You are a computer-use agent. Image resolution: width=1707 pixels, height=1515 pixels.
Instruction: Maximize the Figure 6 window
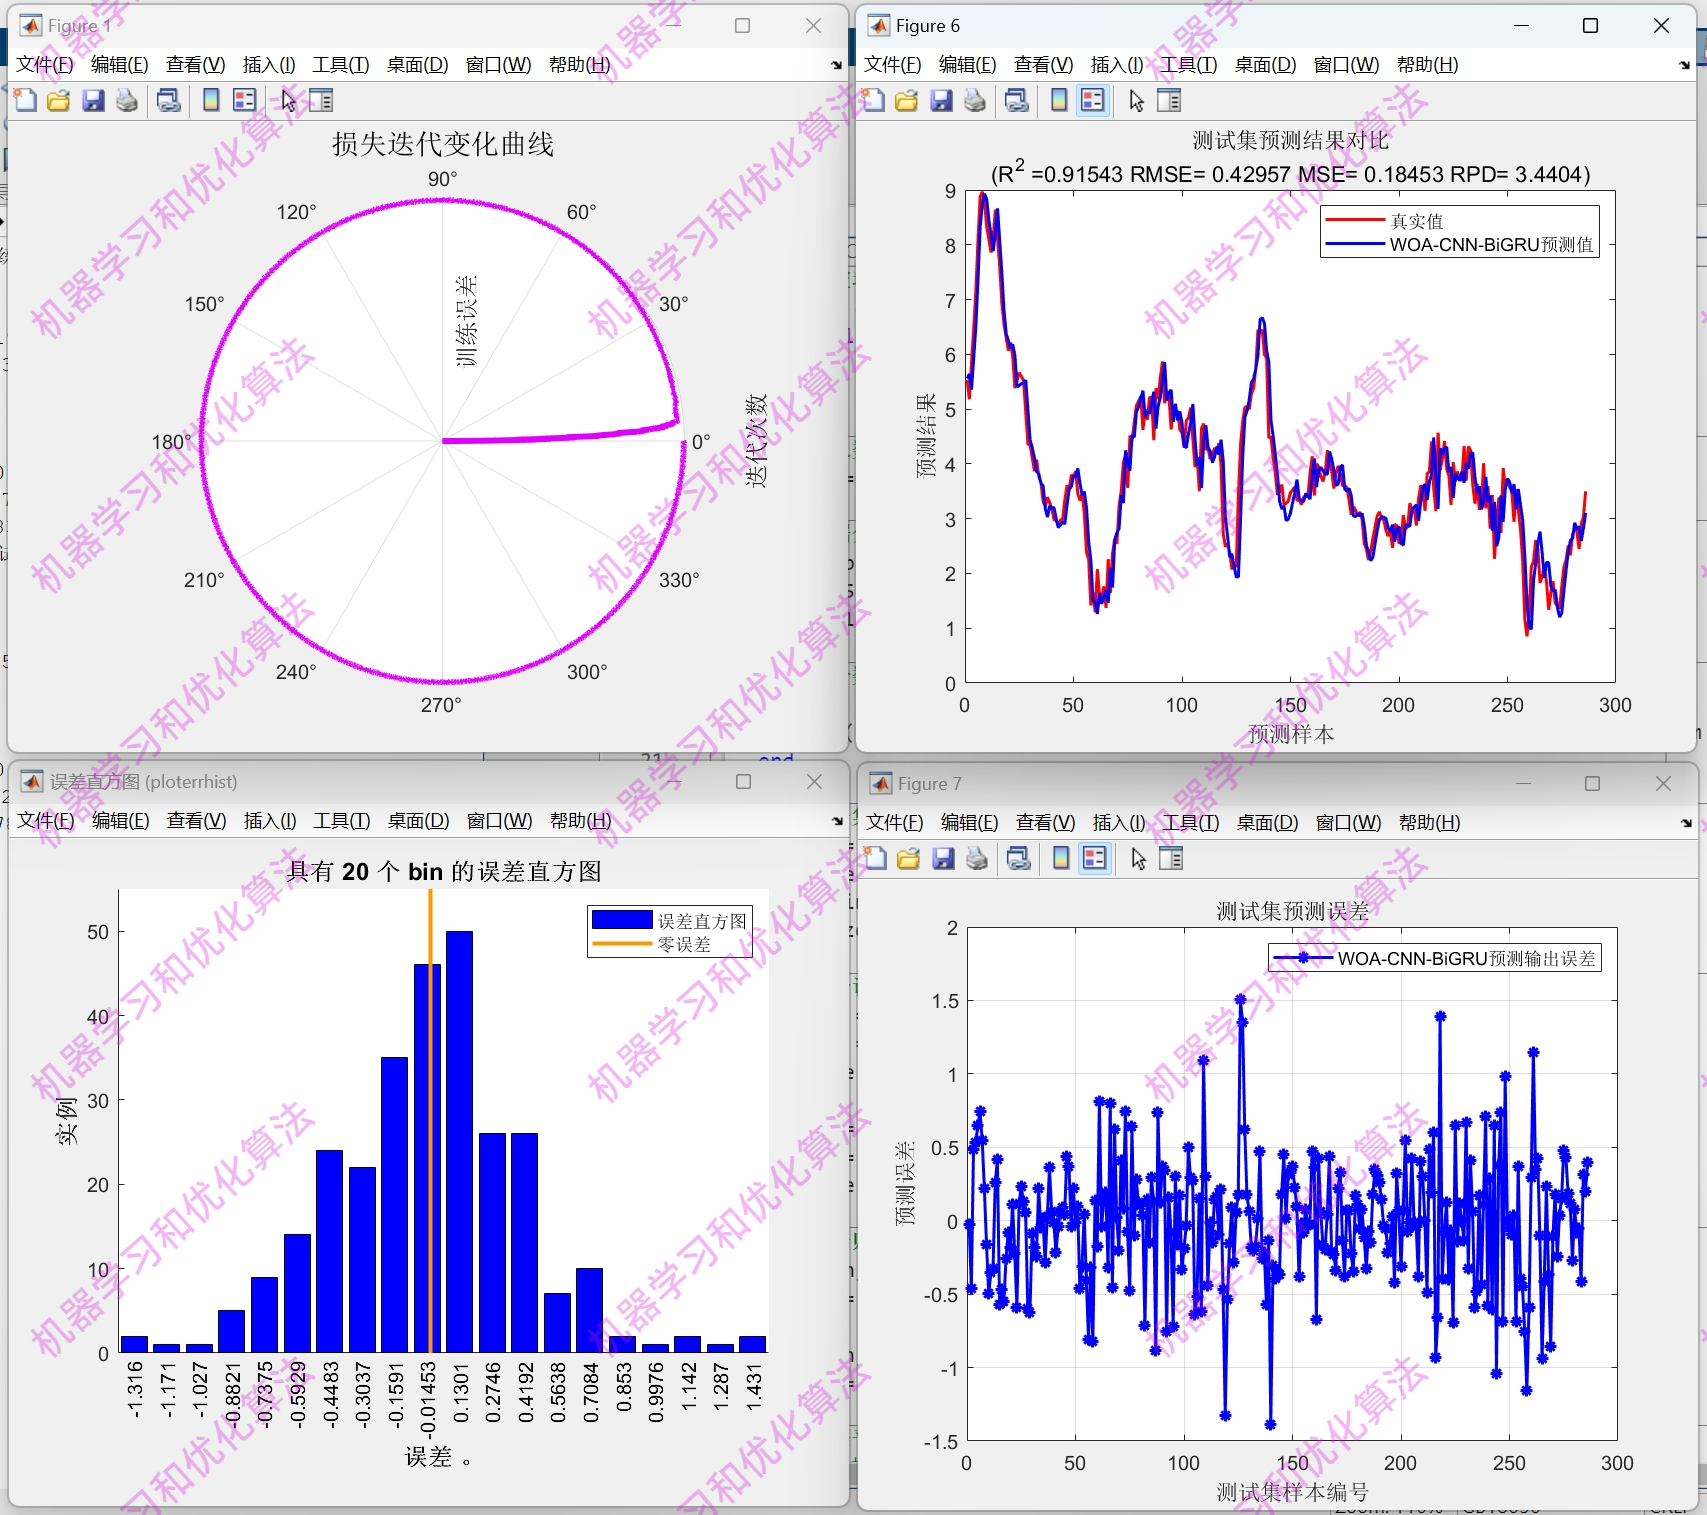point(1590,26)
